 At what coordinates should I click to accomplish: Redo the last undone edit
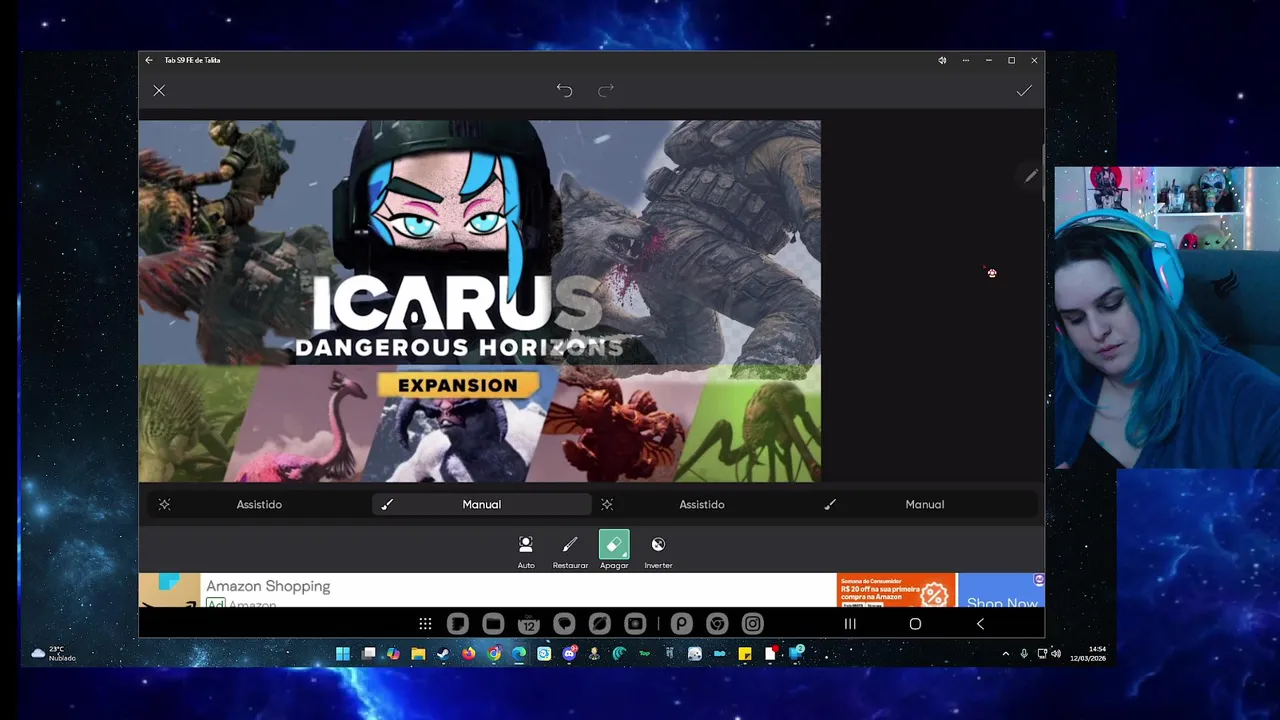coord(606,91)
